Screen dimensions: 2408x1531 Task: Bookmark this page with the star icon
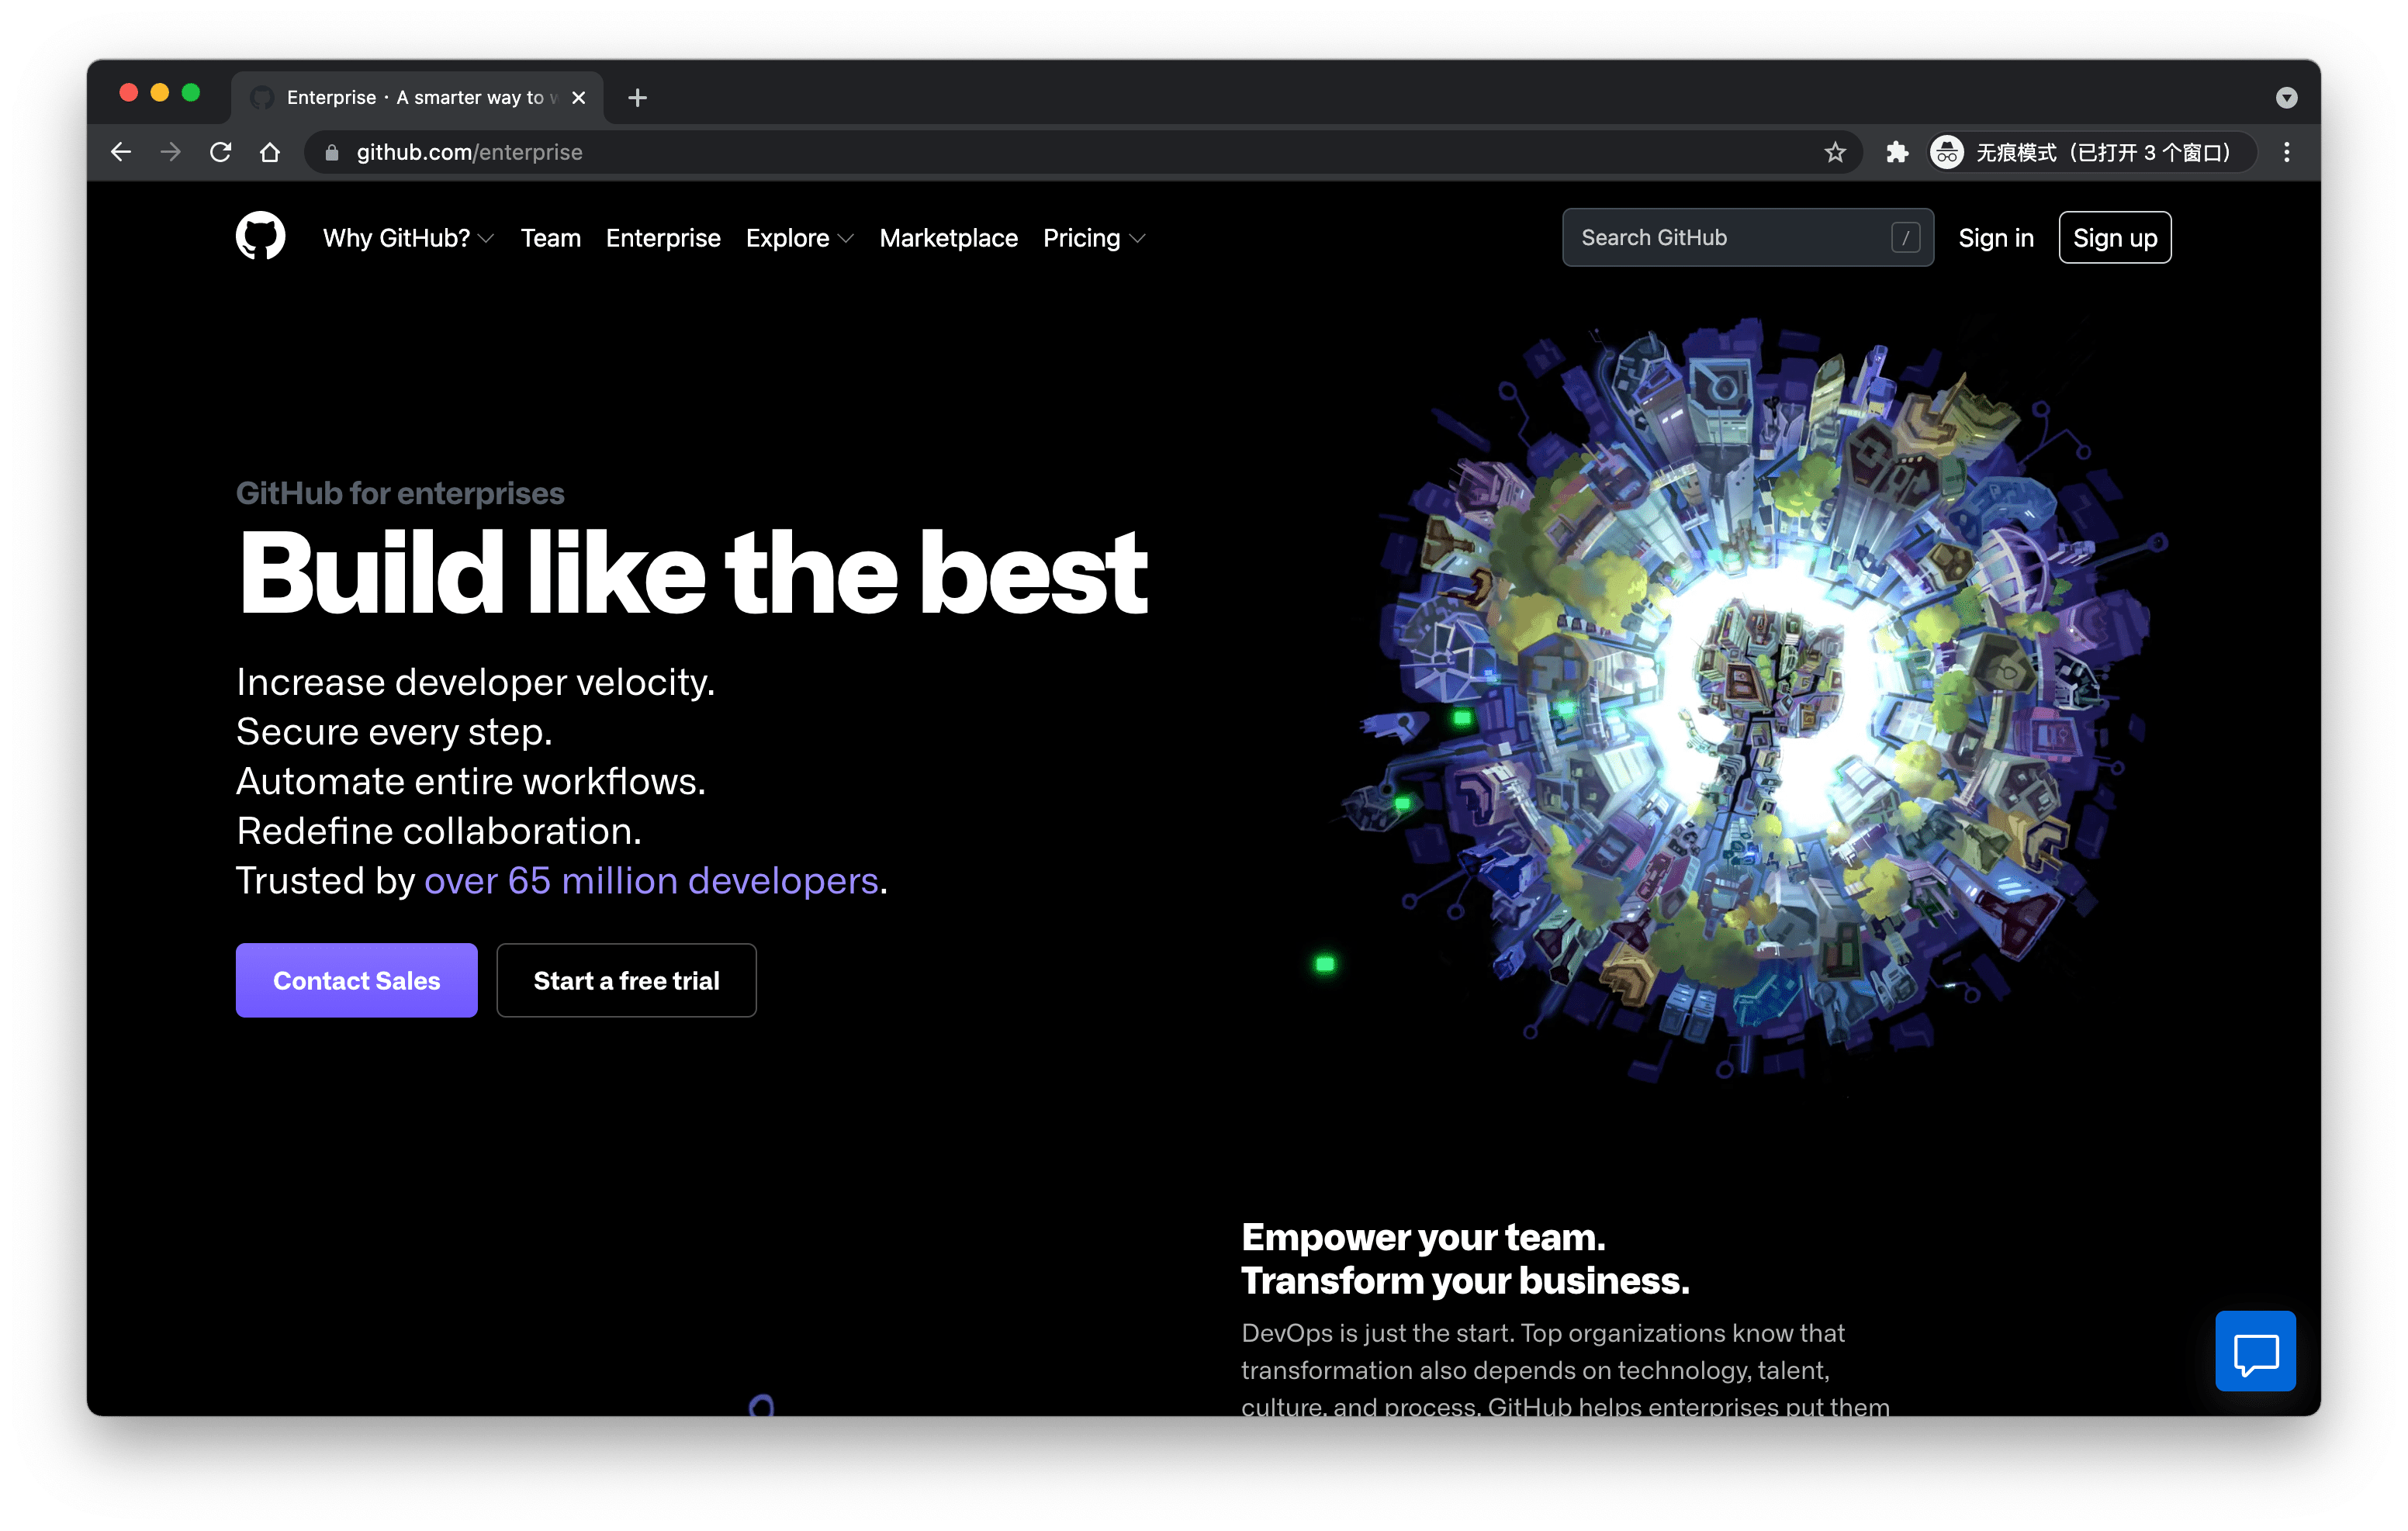(x=1835, y=152)
